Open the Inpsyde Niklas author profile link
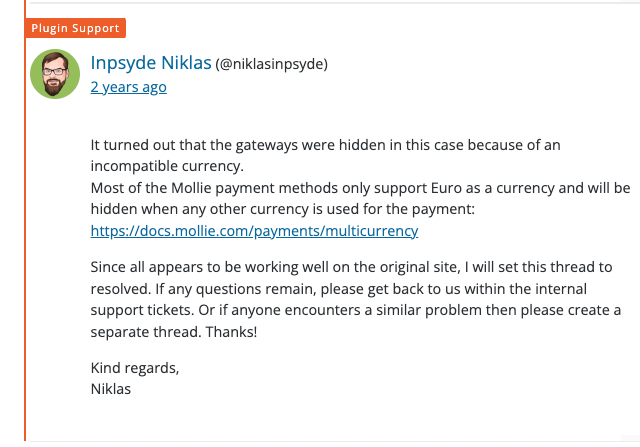This screenshot has height=447, width=640. click(x=151, y=63)
